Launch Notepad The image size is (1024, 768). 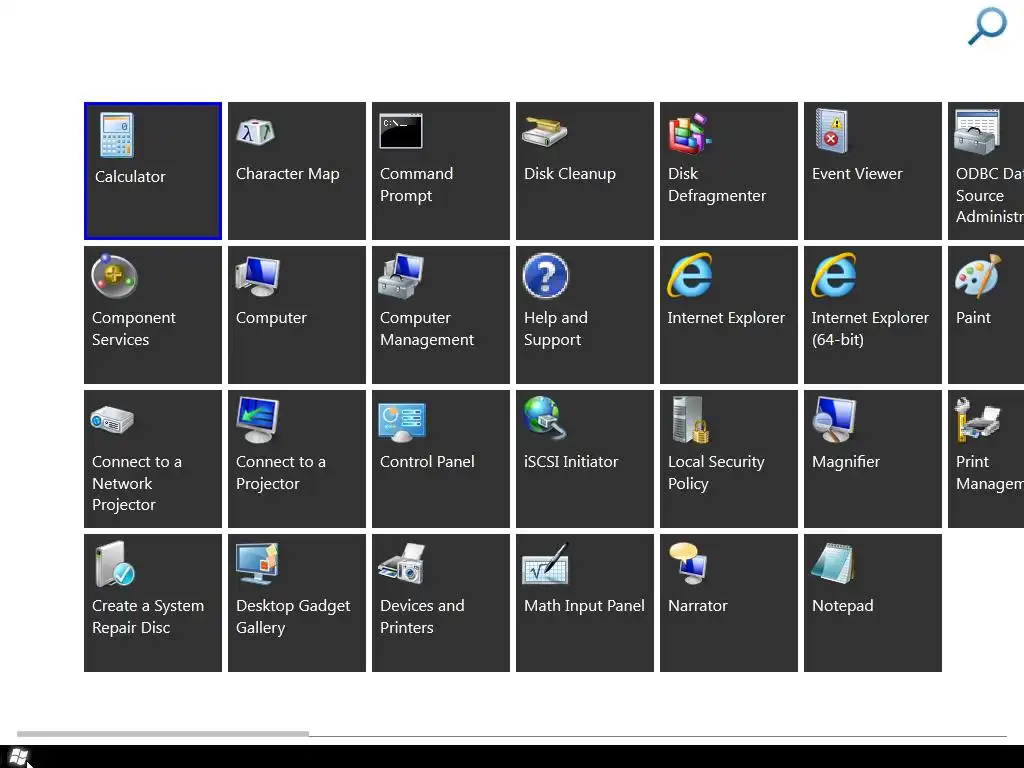pos(873,603)
